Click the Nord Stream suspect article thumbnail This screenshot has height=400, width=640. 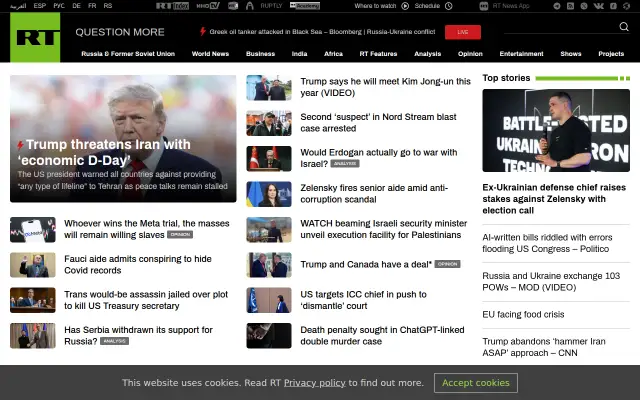[269, 123]
